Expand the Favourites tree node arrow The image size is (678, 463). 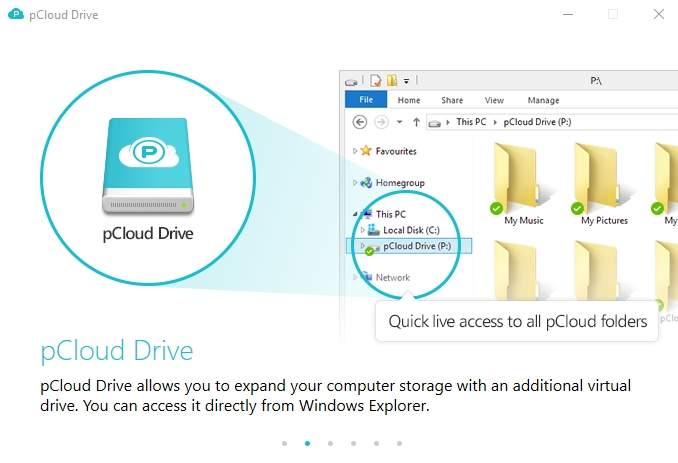(x=355, y=151)
